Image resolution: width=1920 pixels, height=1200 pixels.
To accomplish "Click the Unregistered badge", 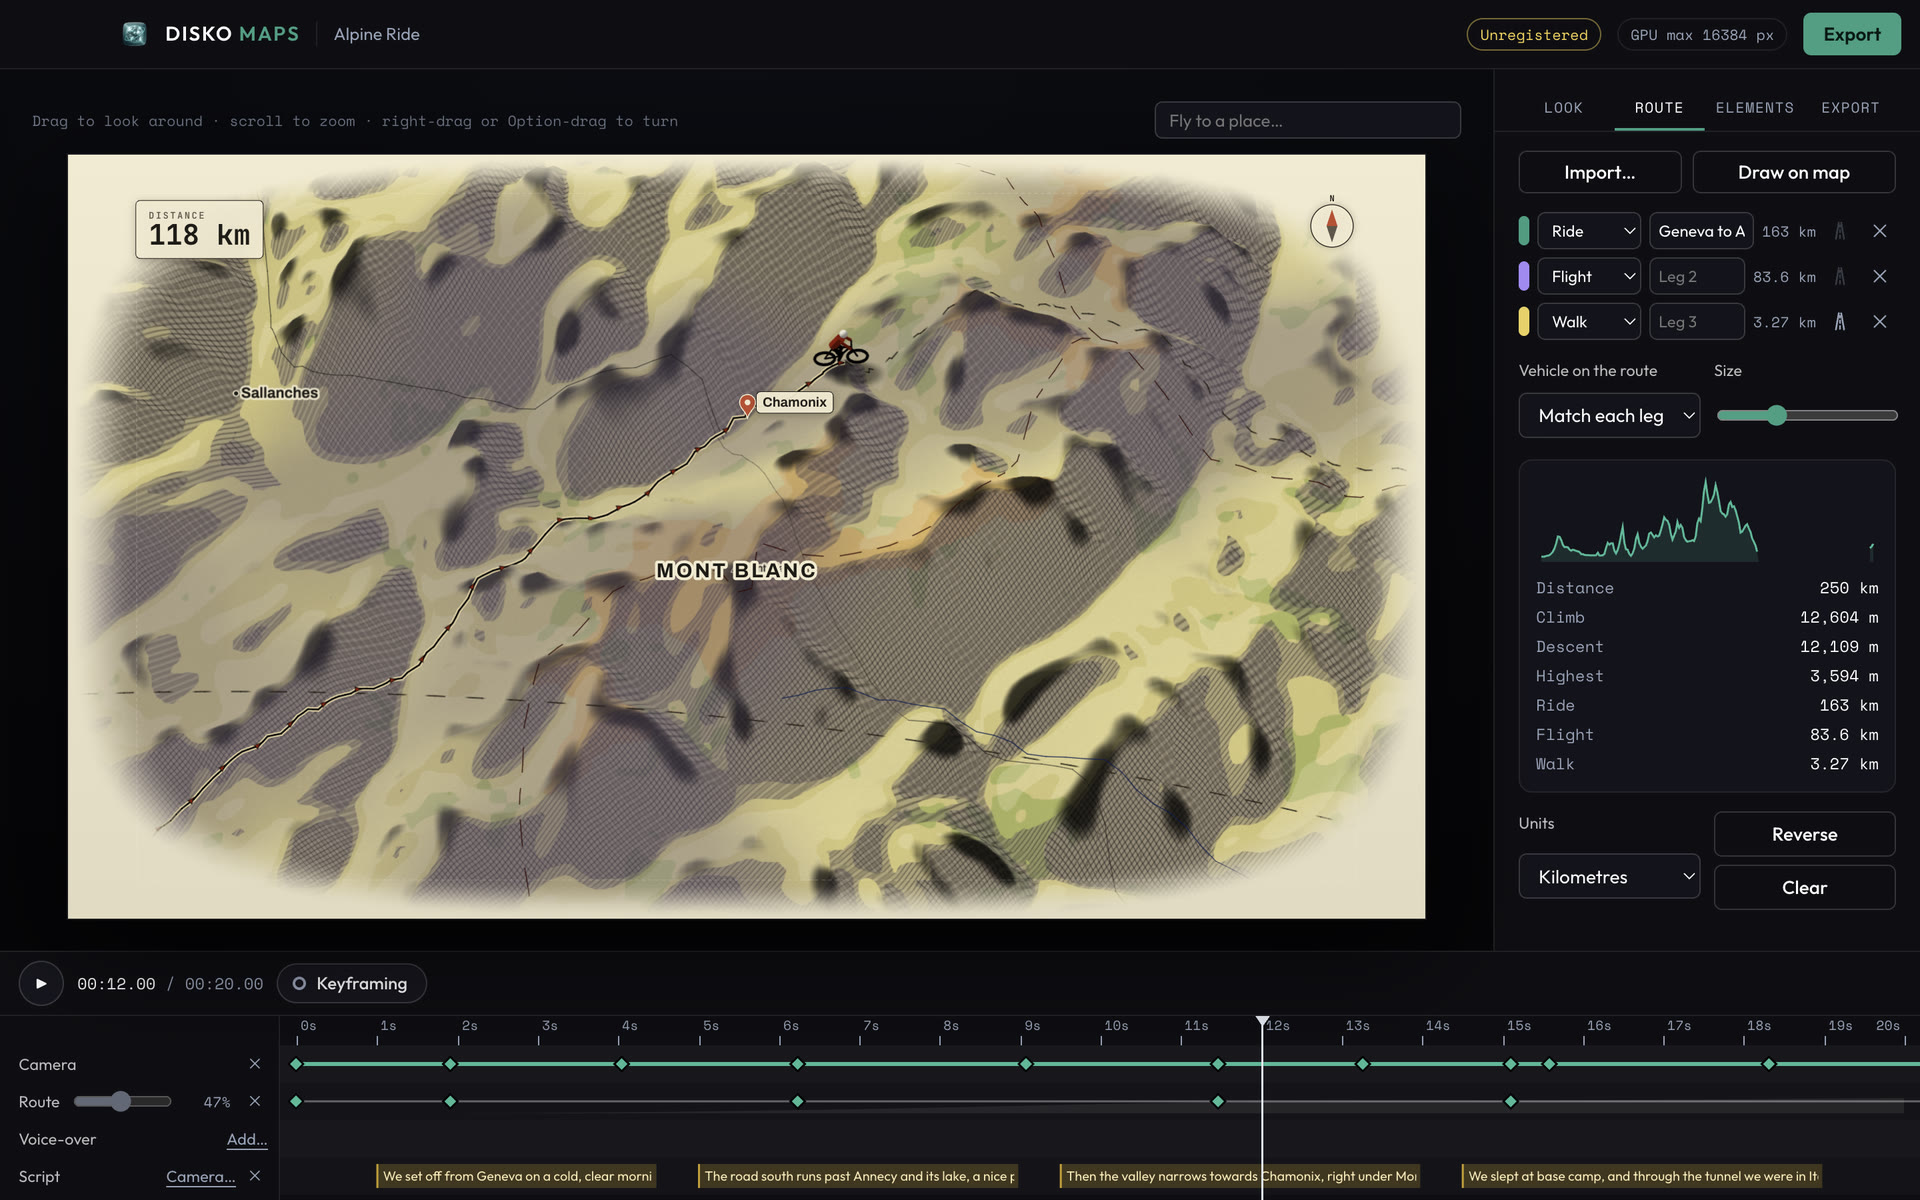I will (x=1533, y=35).
